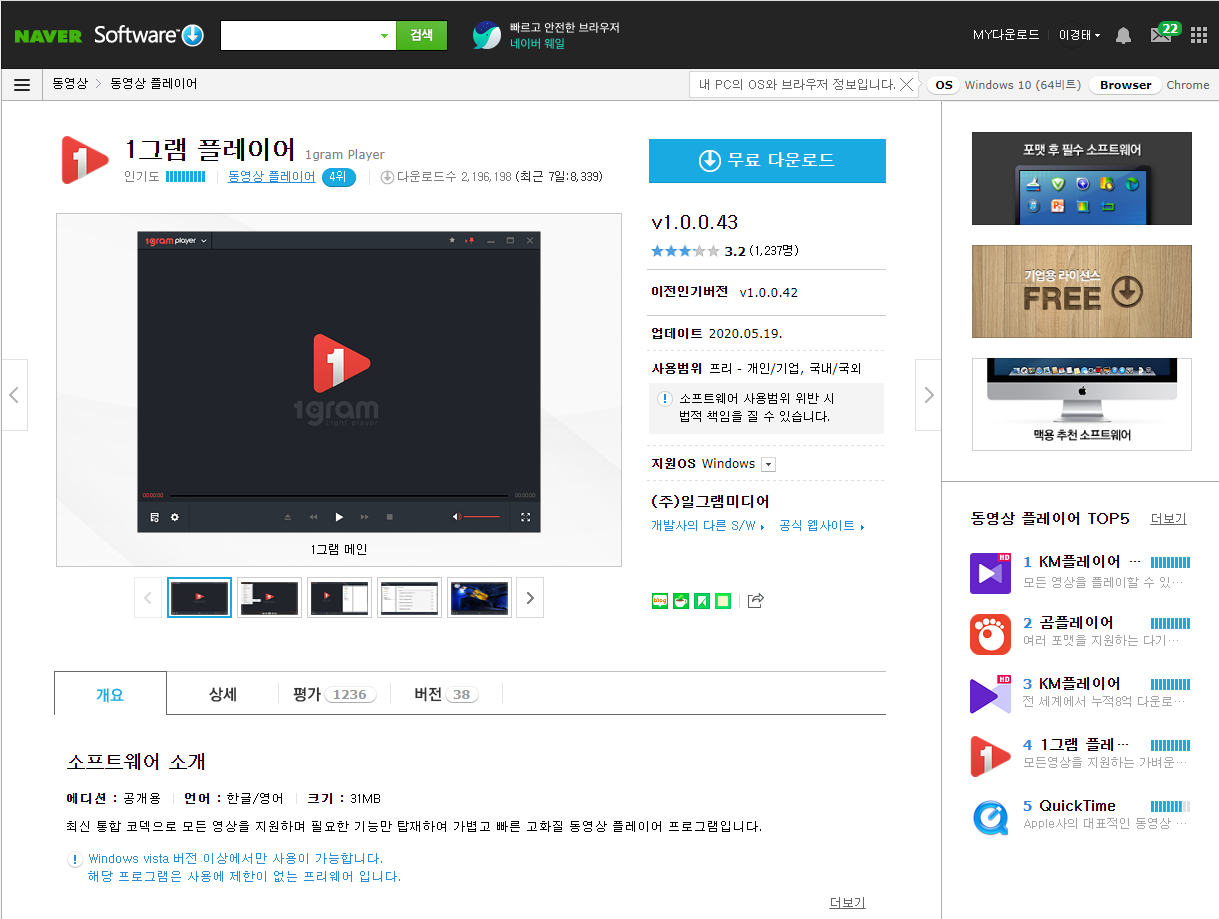Screen dimensions: 1219x919
Task: Open the external share arrow icon
Action: pos(756,601)
